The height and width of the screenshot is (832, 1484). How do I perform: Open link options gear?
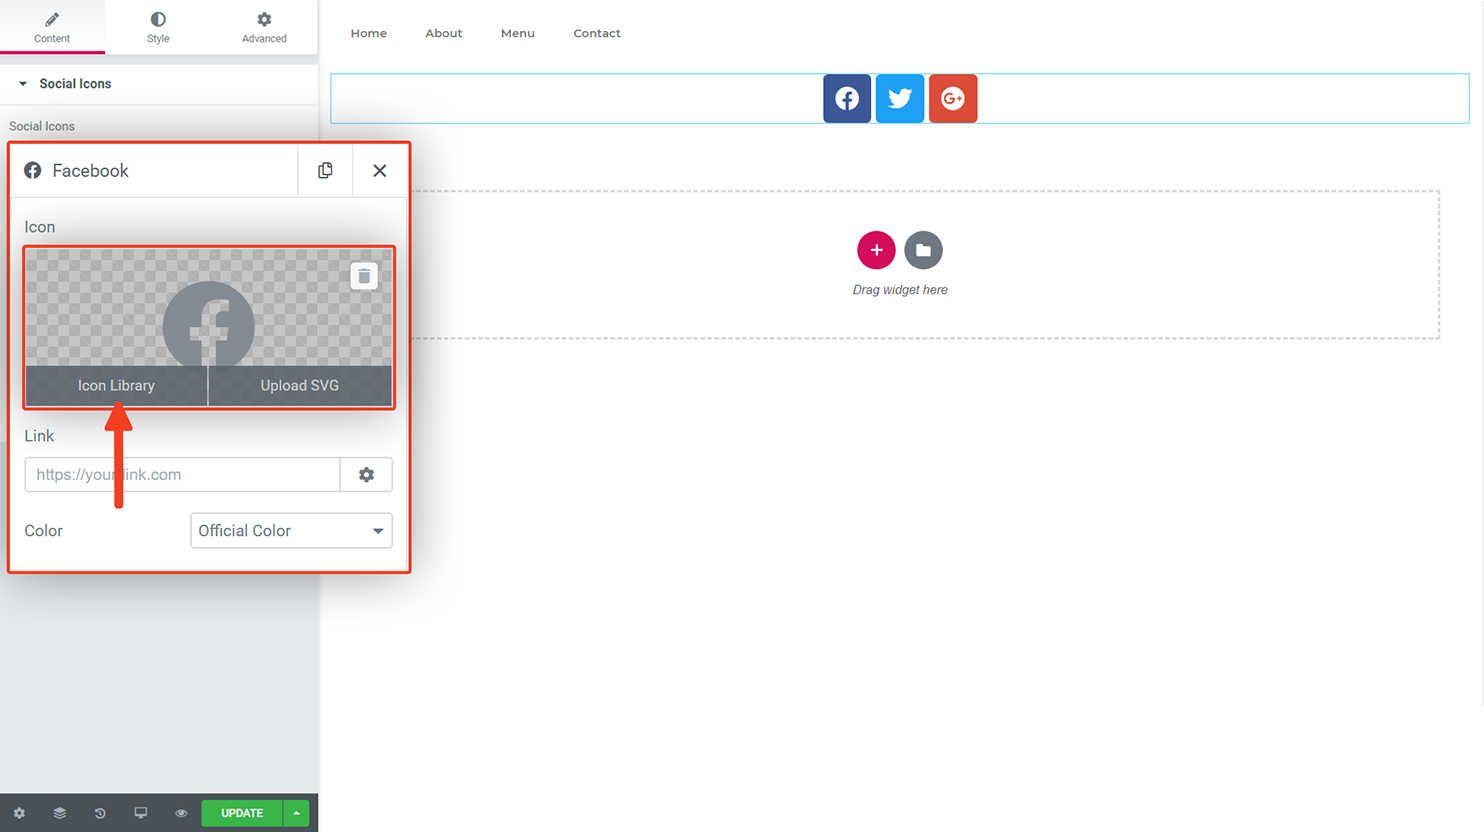tap(367, 475)
